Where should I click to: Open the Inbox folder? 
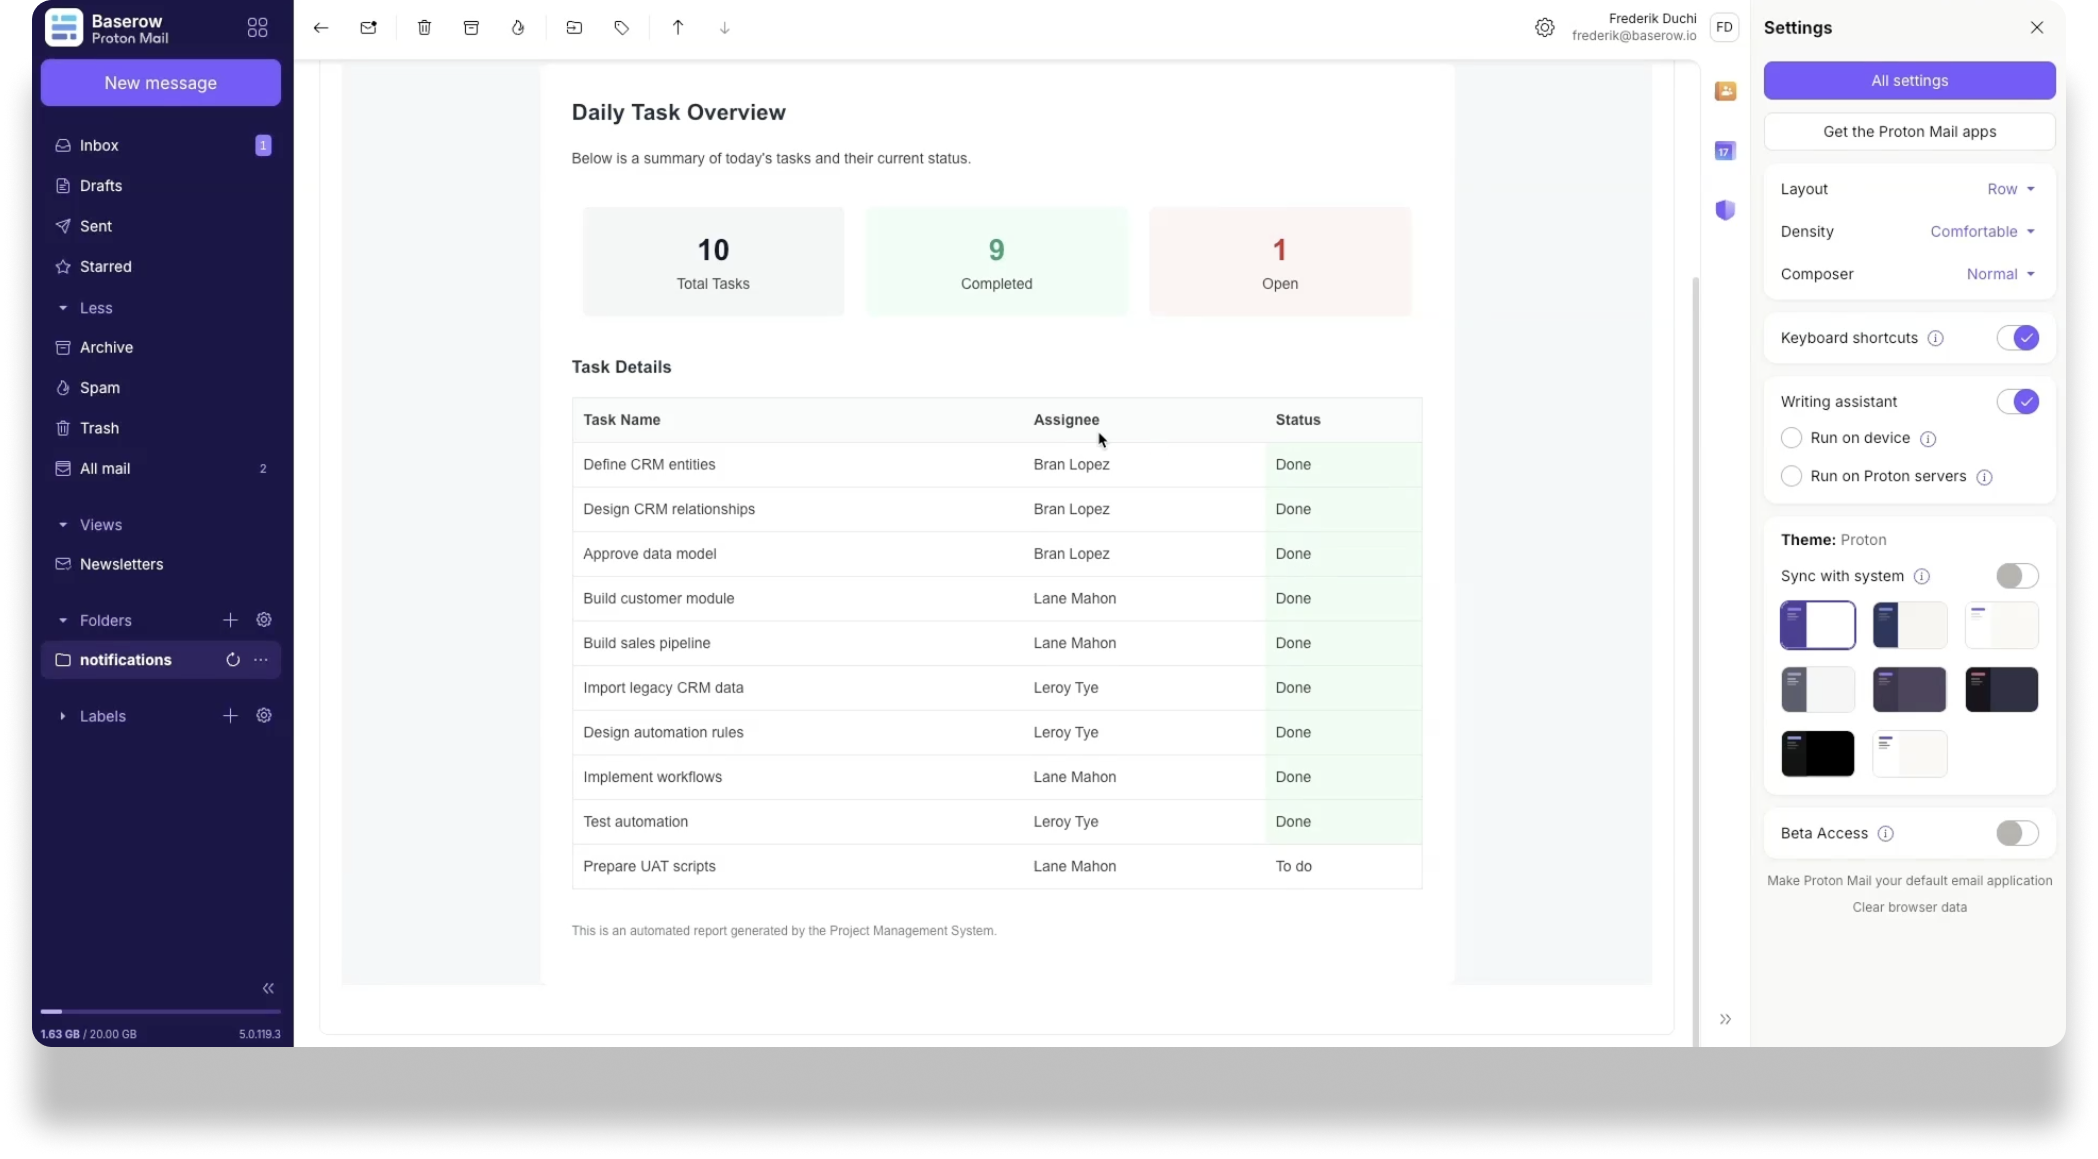point(160,146)
